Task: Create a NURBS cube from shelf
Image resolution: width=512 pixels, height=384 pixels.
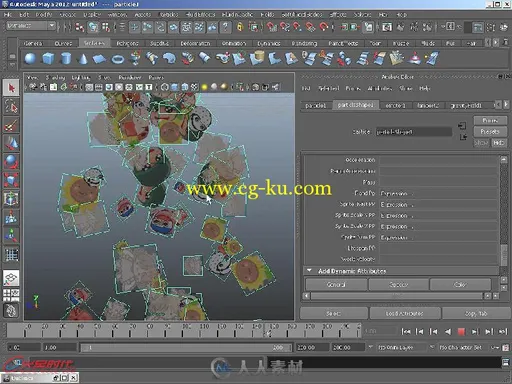Action: point(48,59)
